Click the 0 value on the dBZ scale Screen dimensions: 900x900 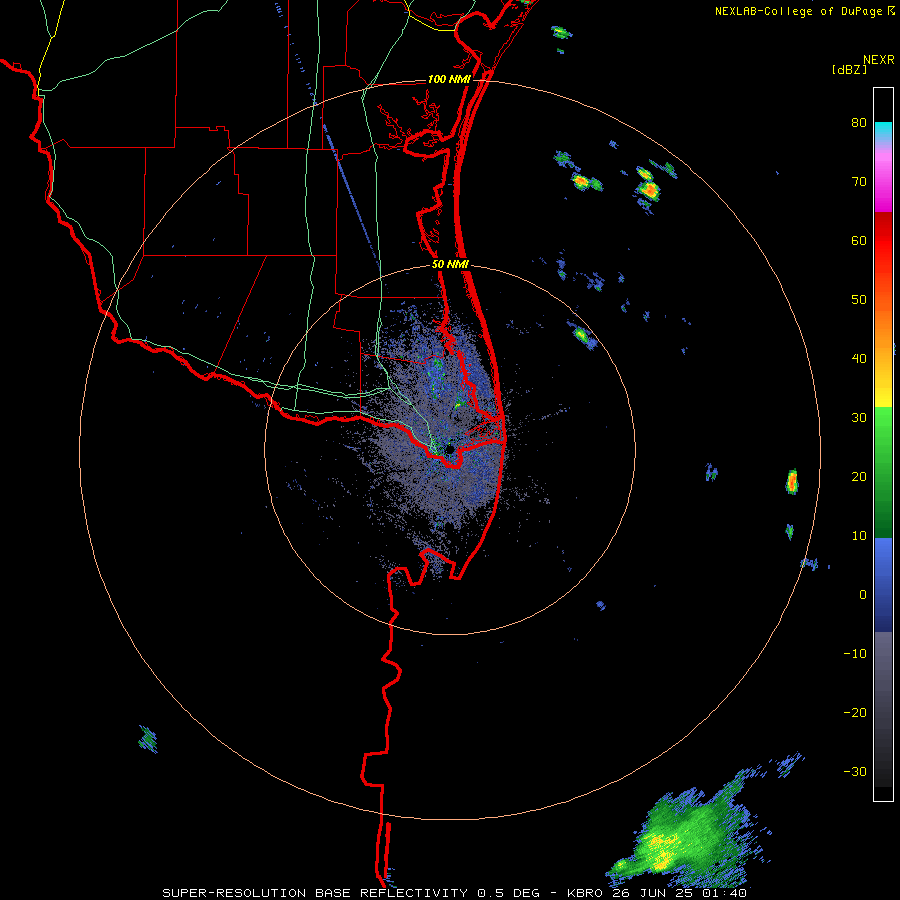863,595
